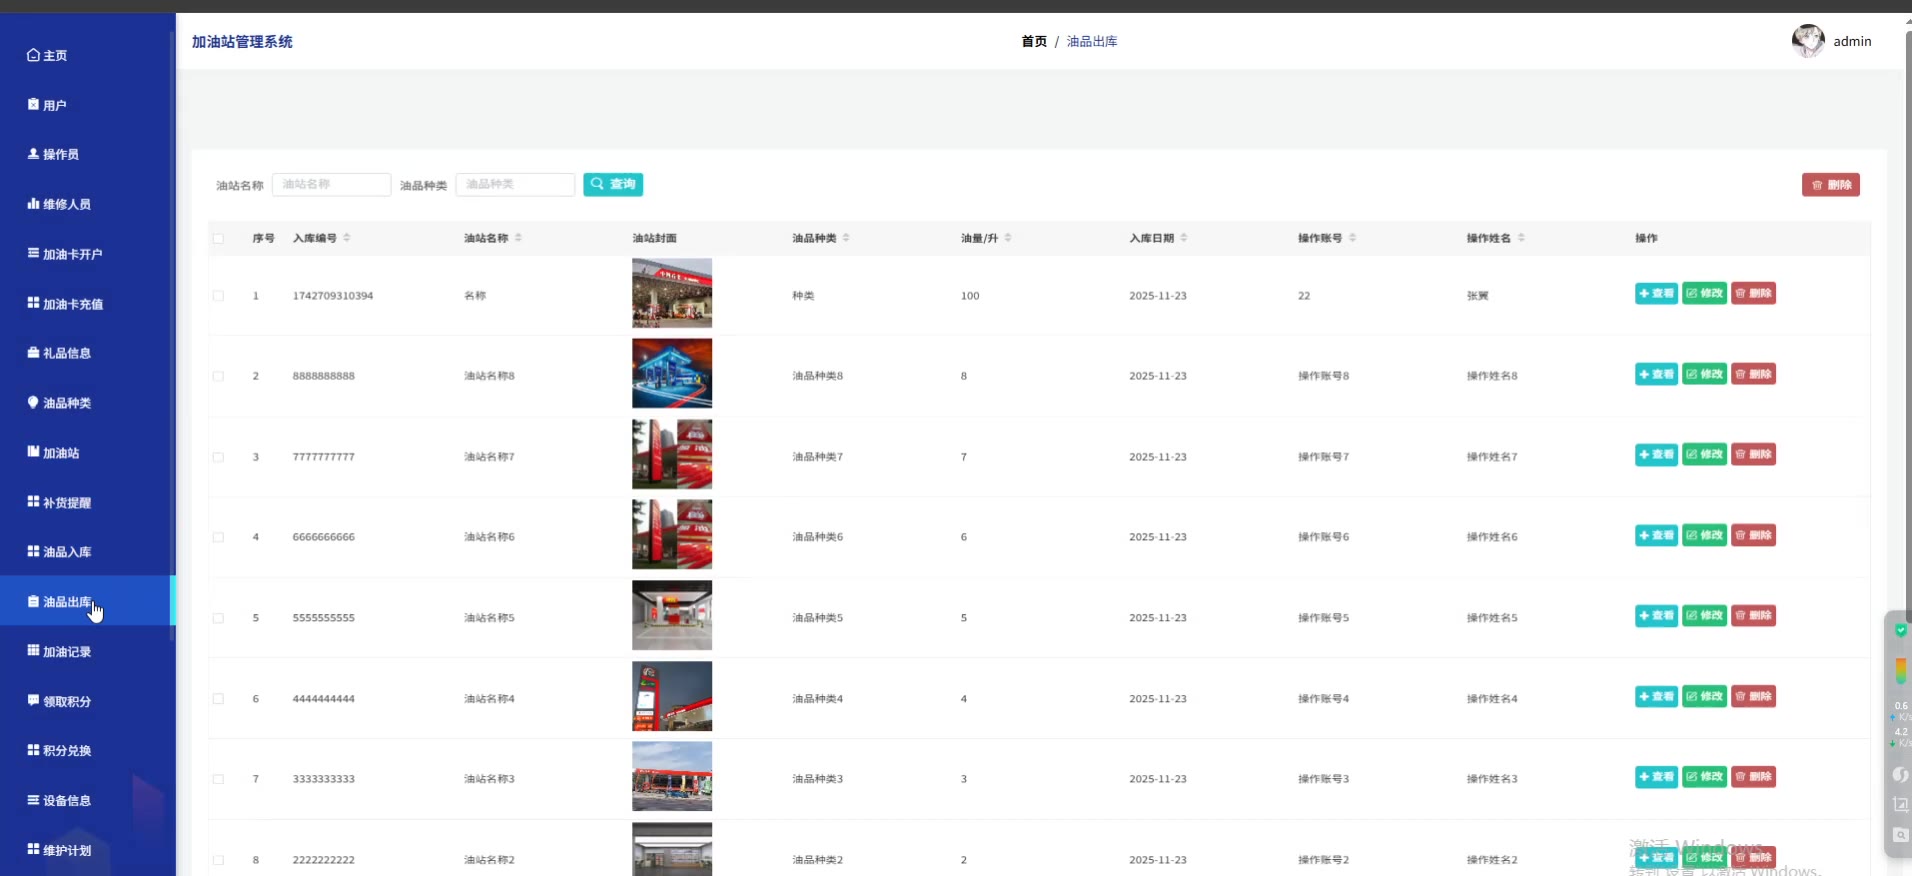The height and width of the screenshot is (876, 1912).
Task: Click the 补货提醒 grid icon
Action: (33, 502)
